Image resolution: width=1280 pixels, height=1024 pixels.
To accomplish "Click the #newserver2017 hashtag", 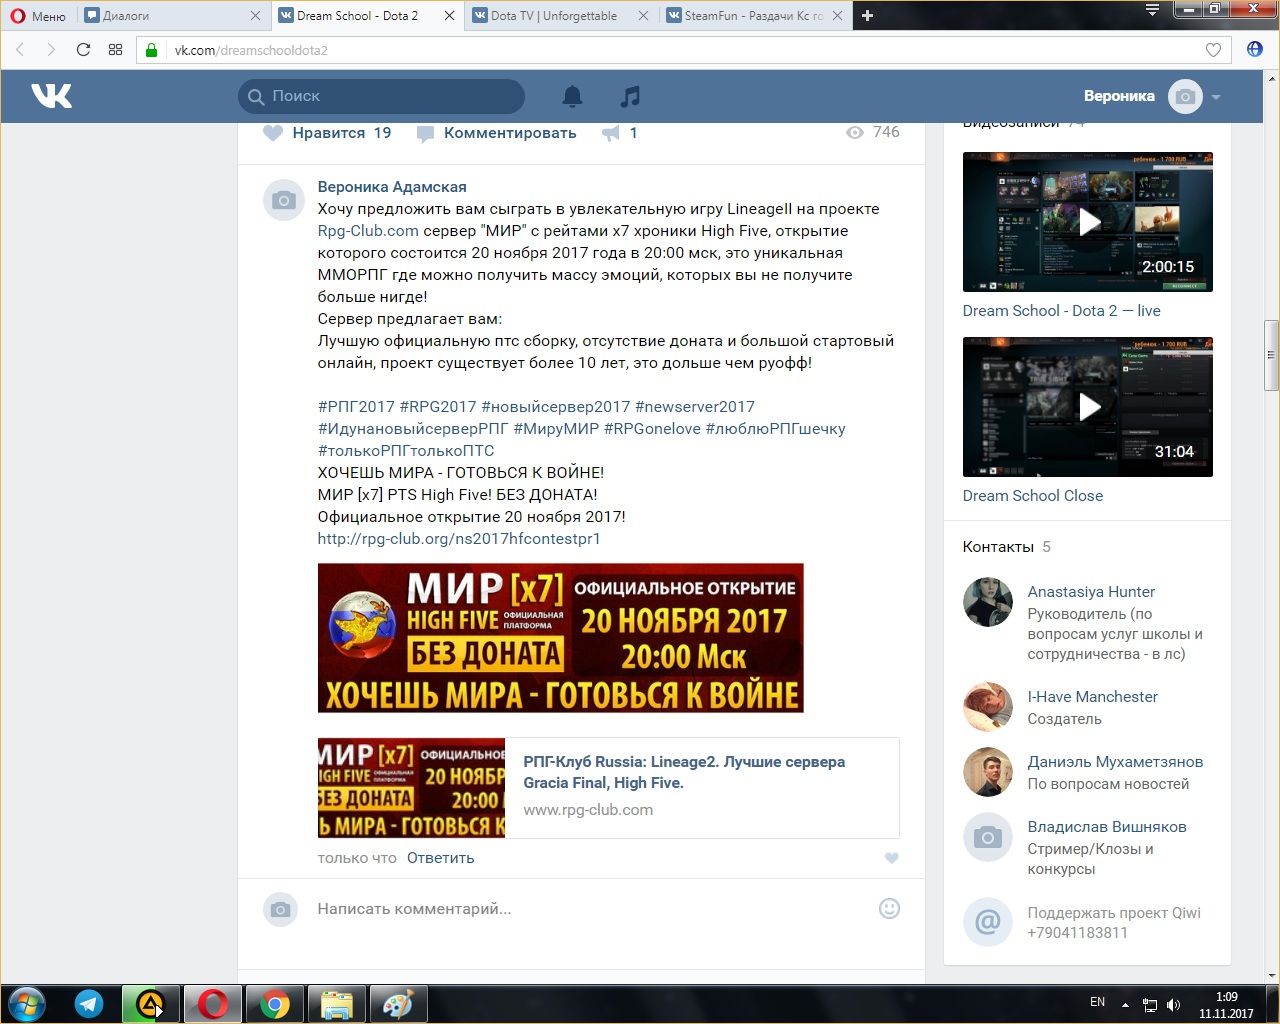I will tap(695, 407).
